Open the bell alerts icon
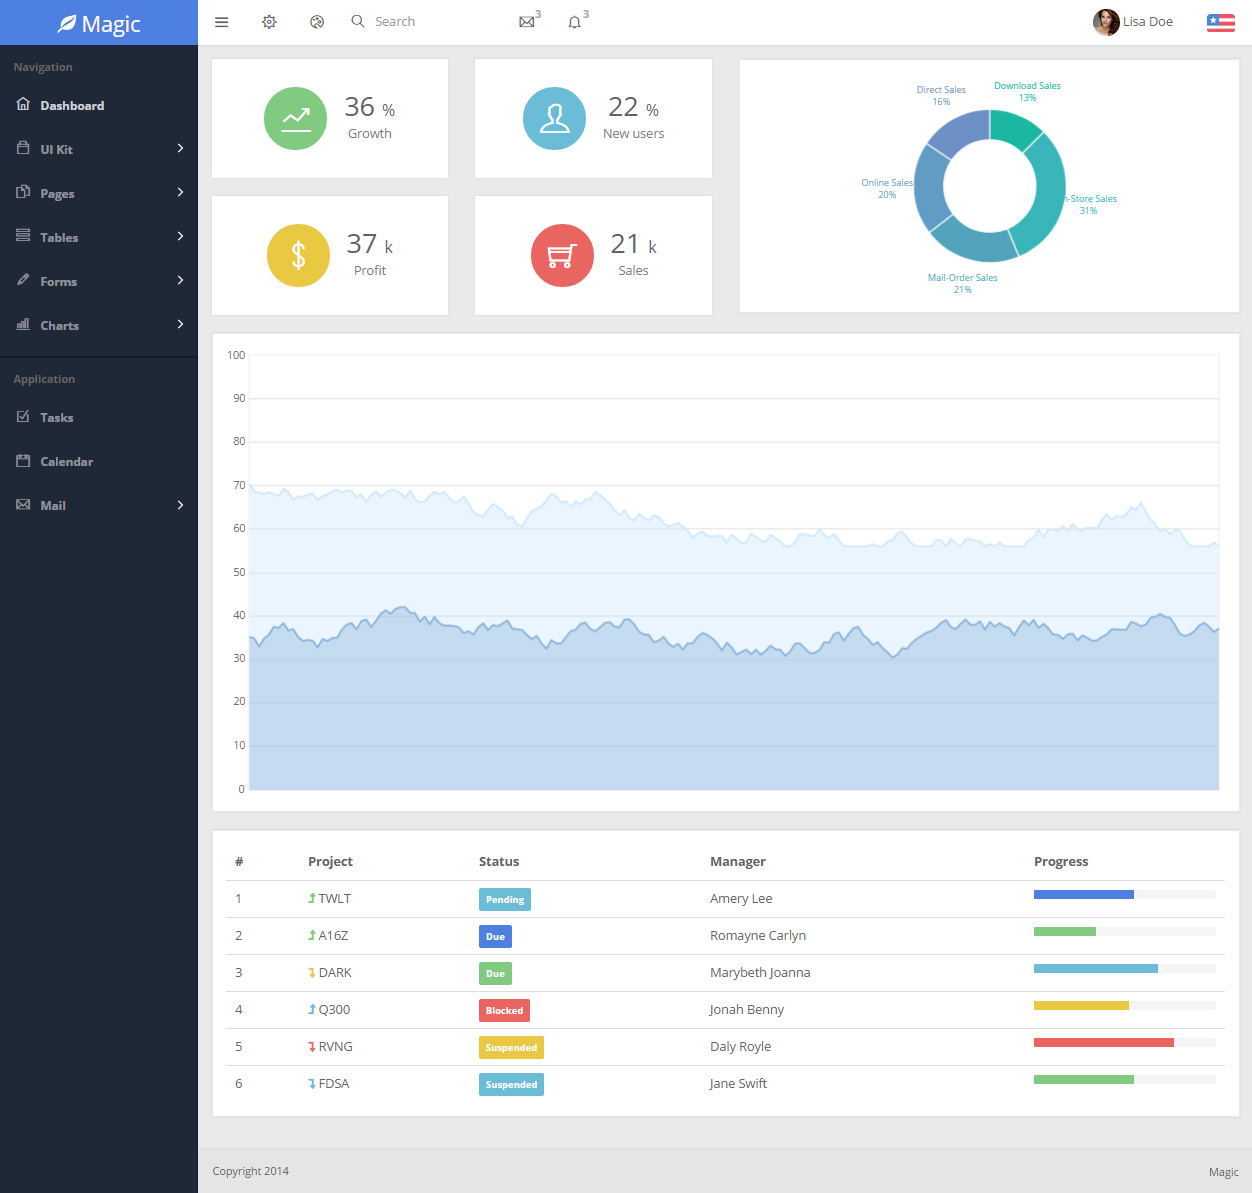Viewport: 1252px width, 1193px height. click(575, 22)
